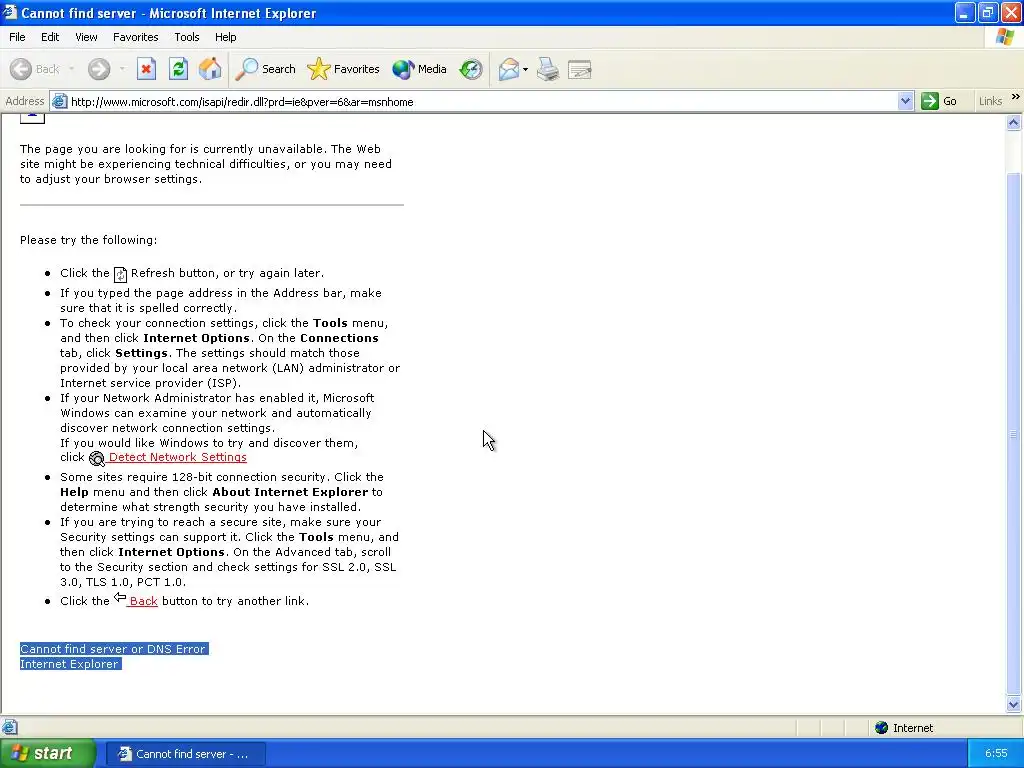Click the page icon in the Address bar
1024x768 pixels.
tap(59, 101)
